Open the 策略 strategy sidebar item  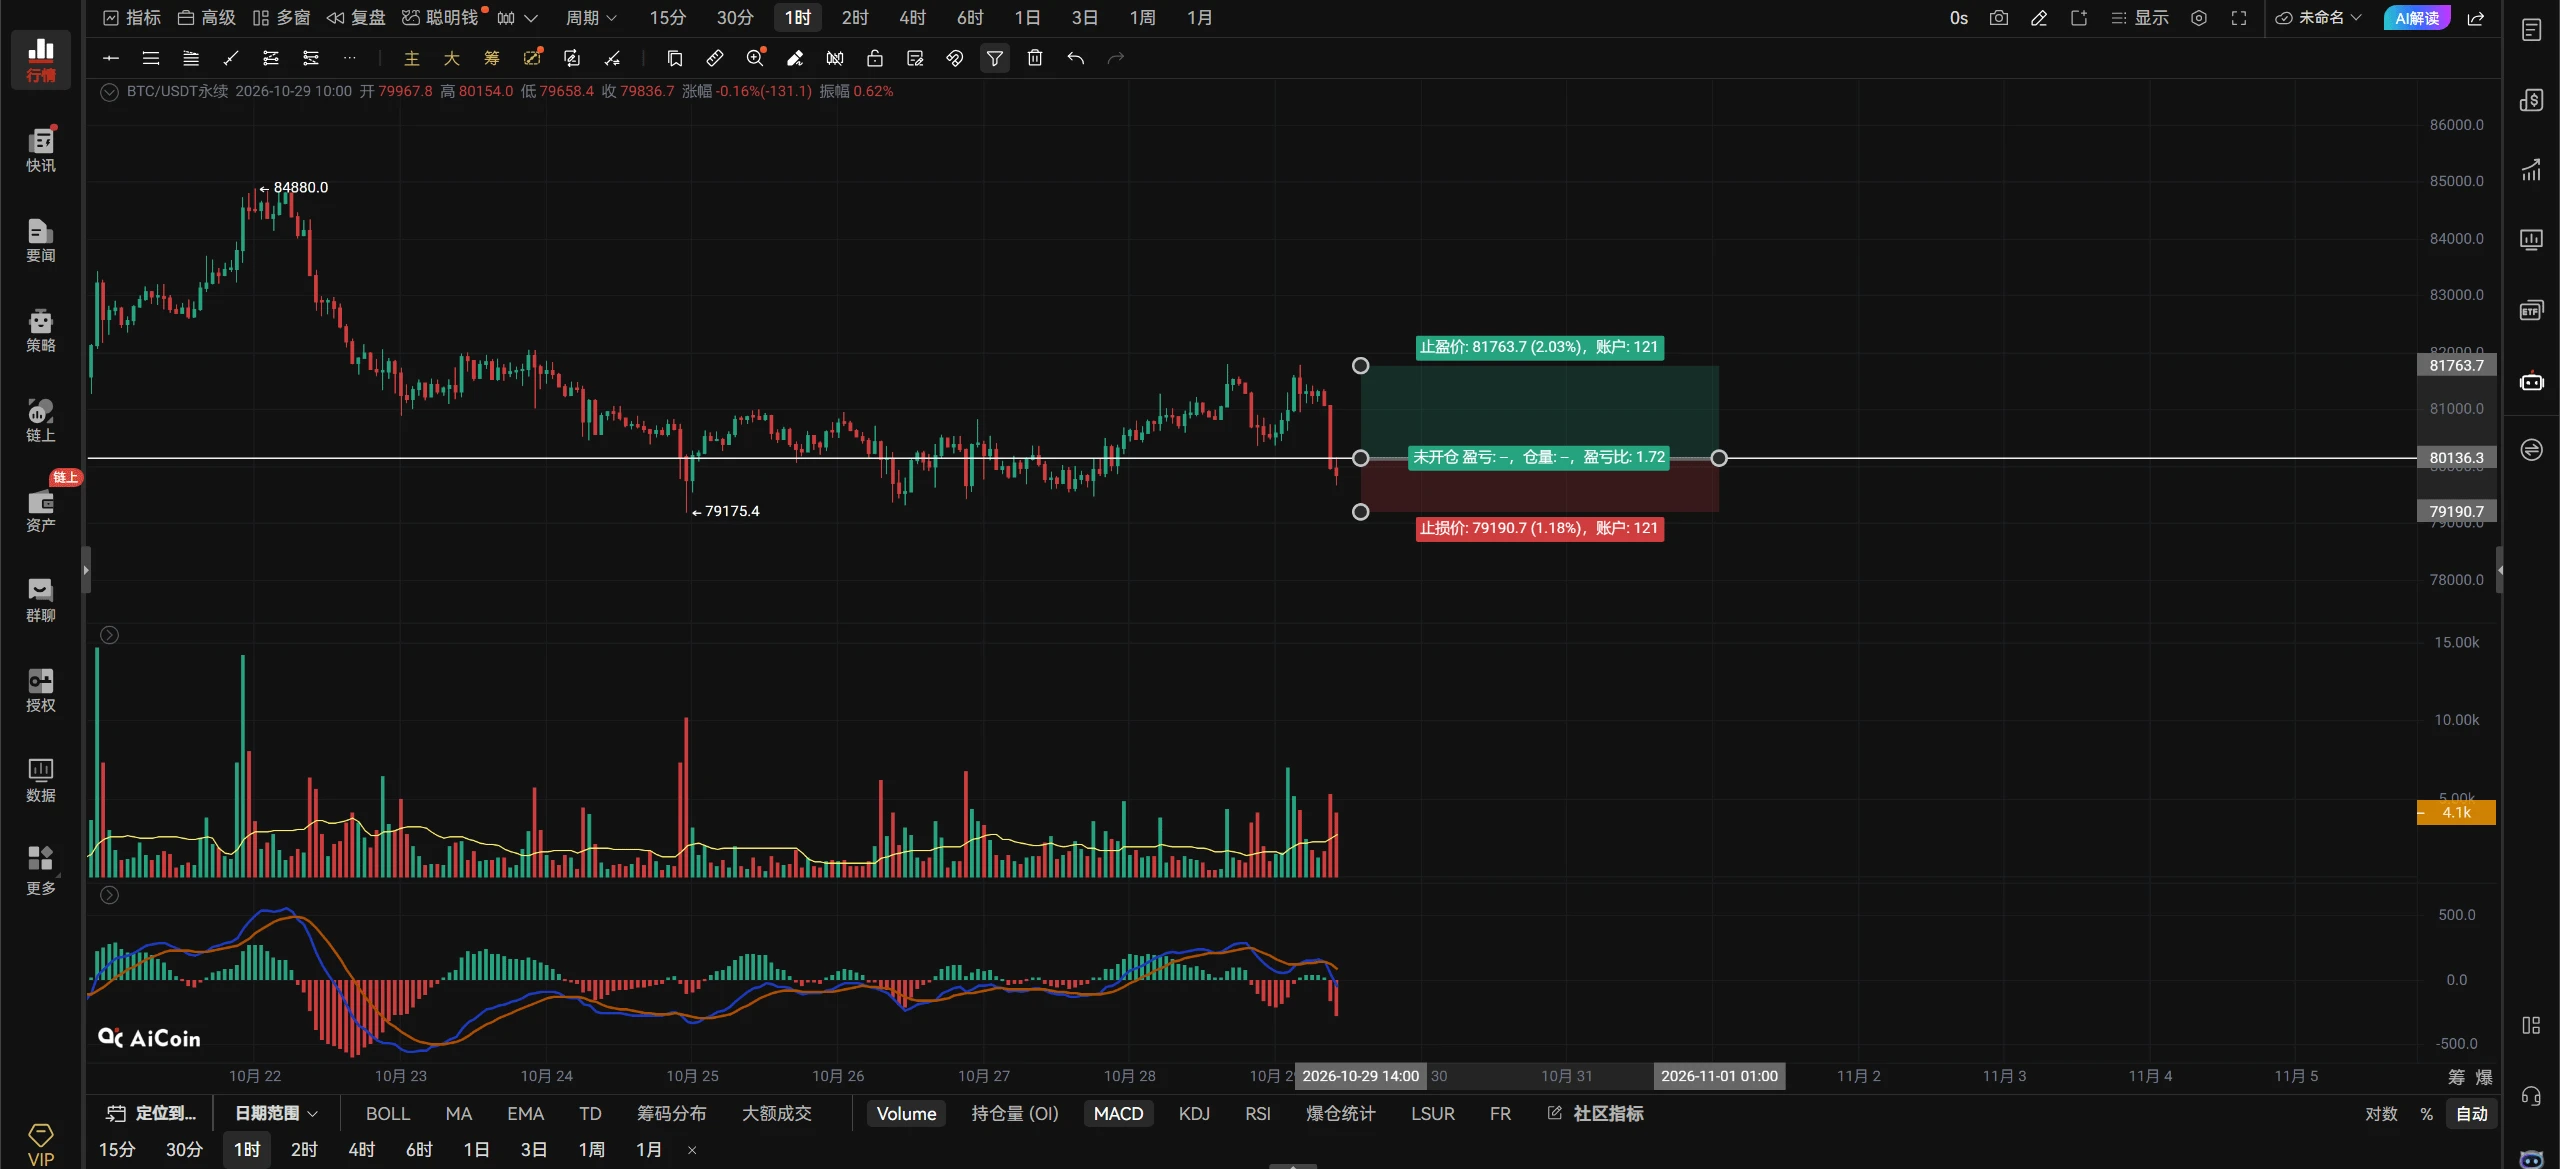41,330
